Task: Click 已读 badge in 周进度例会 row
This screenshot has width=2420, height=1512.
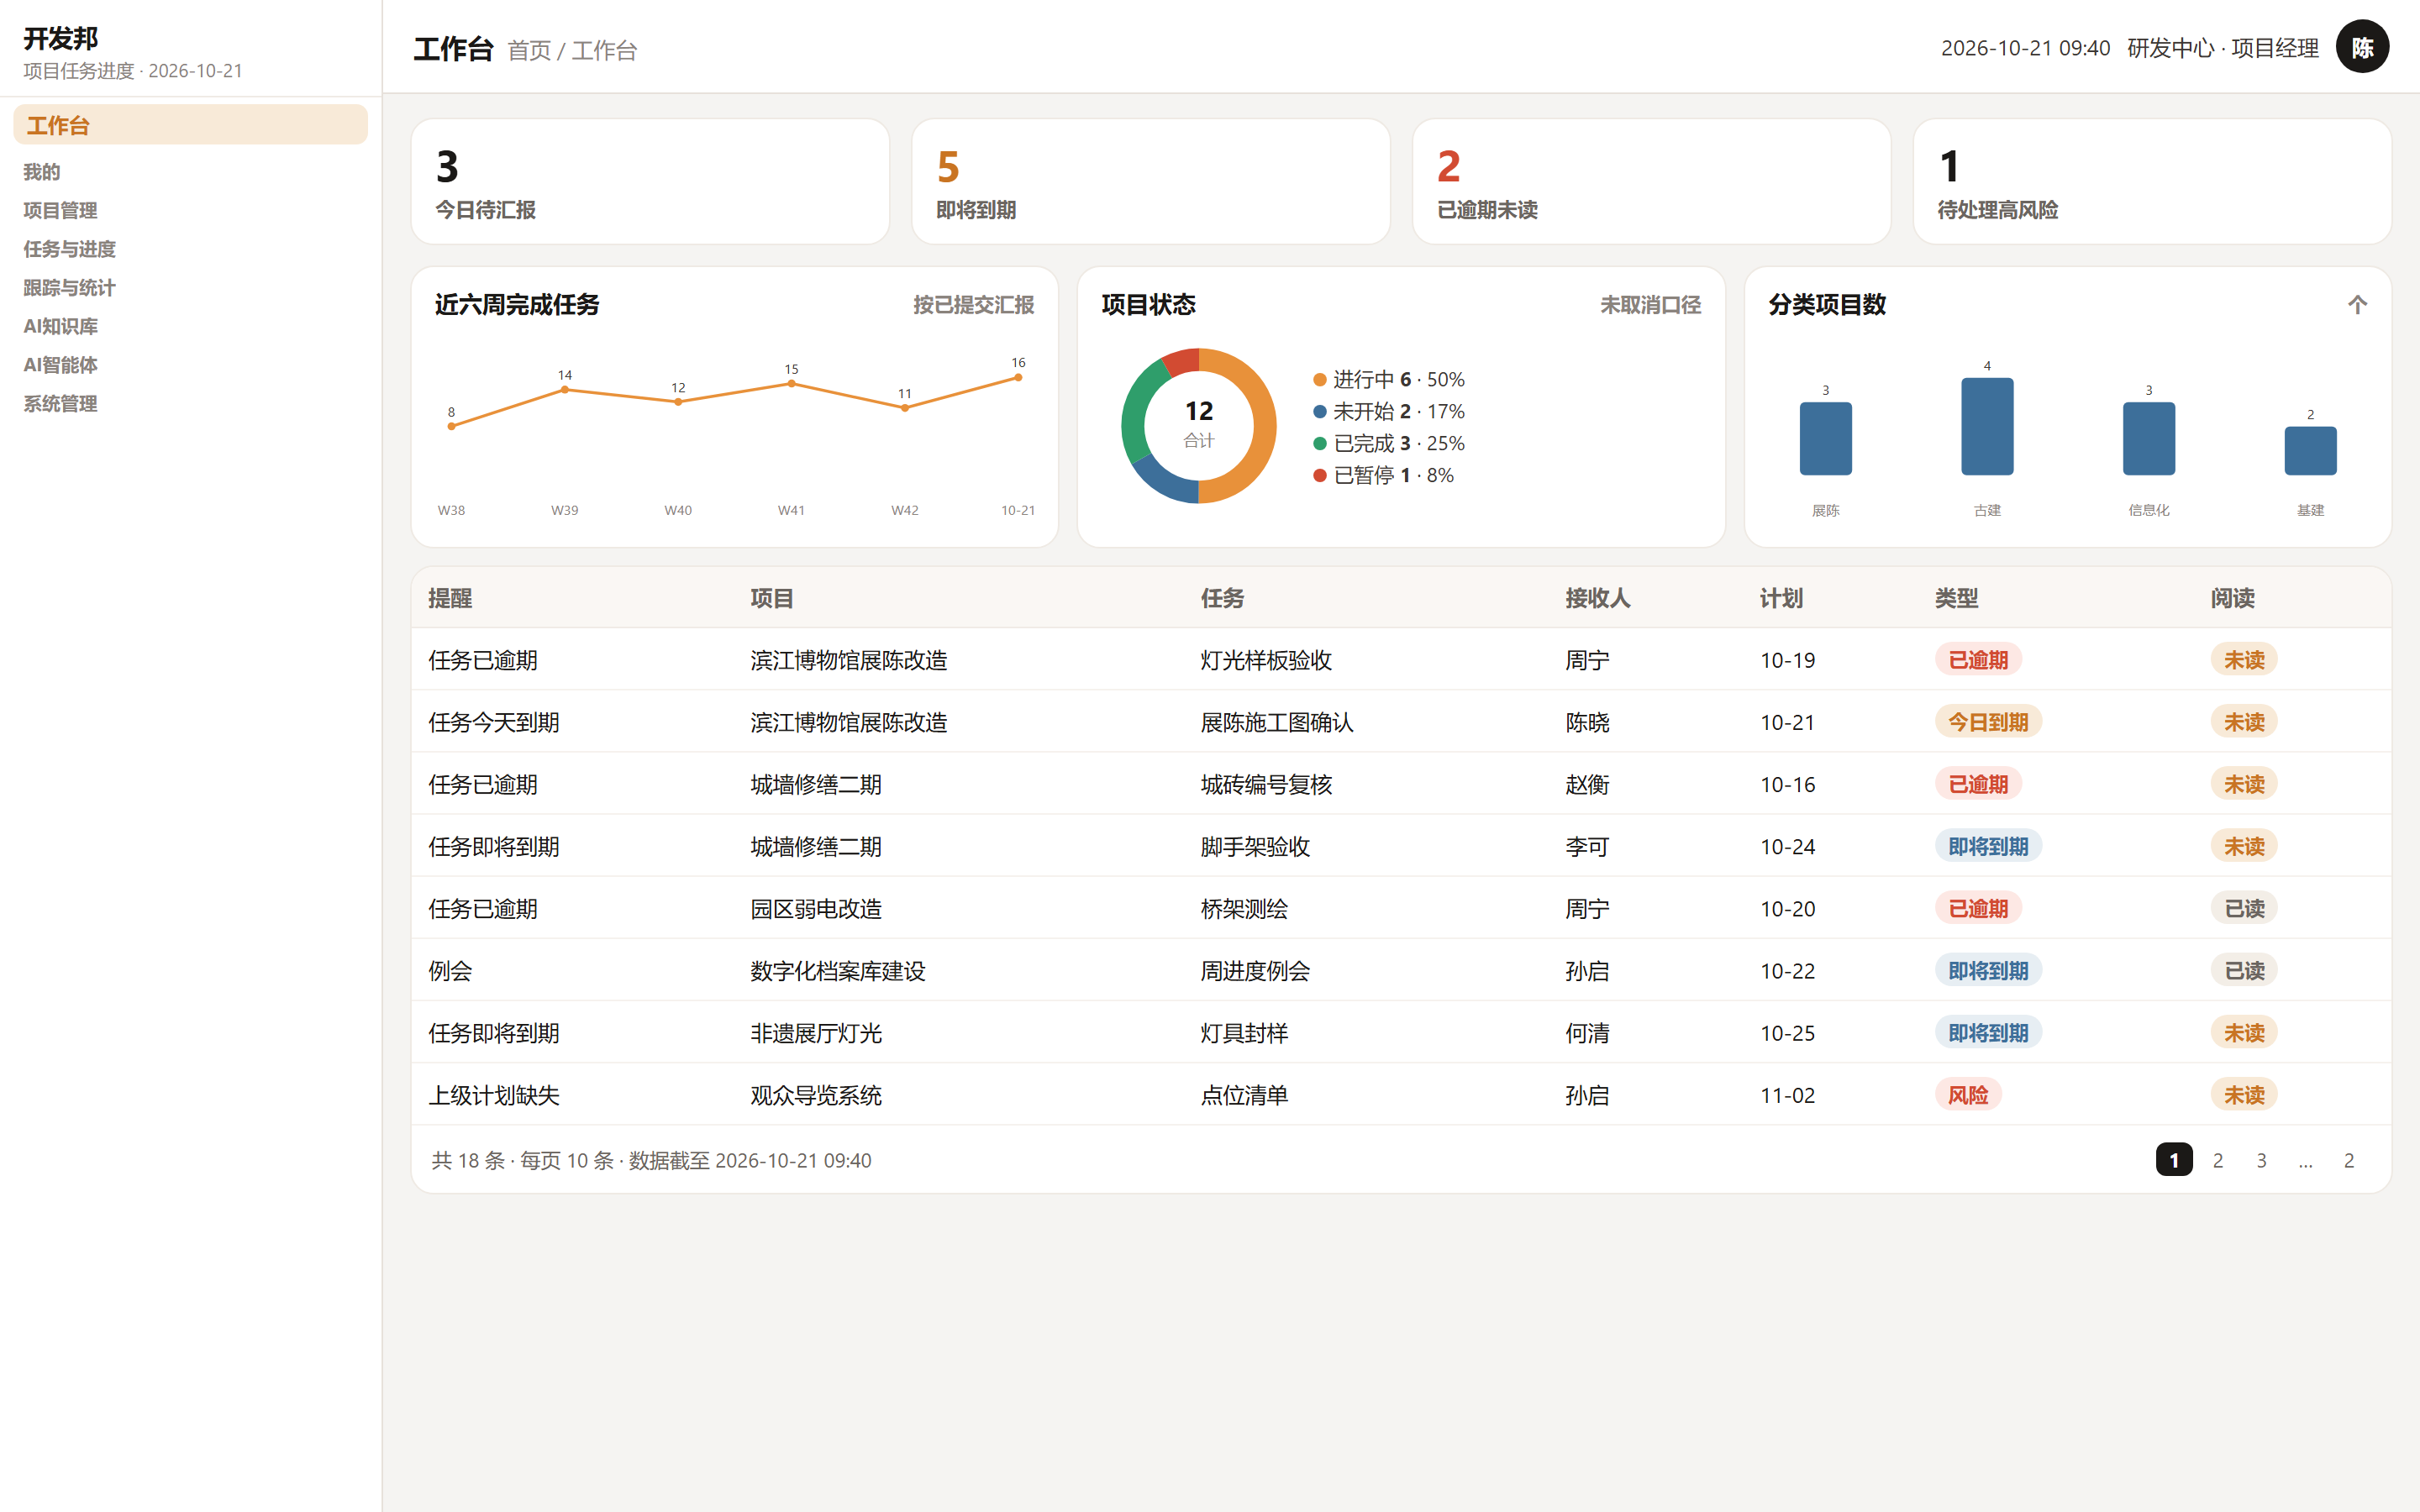Action: pos(2244,971)
